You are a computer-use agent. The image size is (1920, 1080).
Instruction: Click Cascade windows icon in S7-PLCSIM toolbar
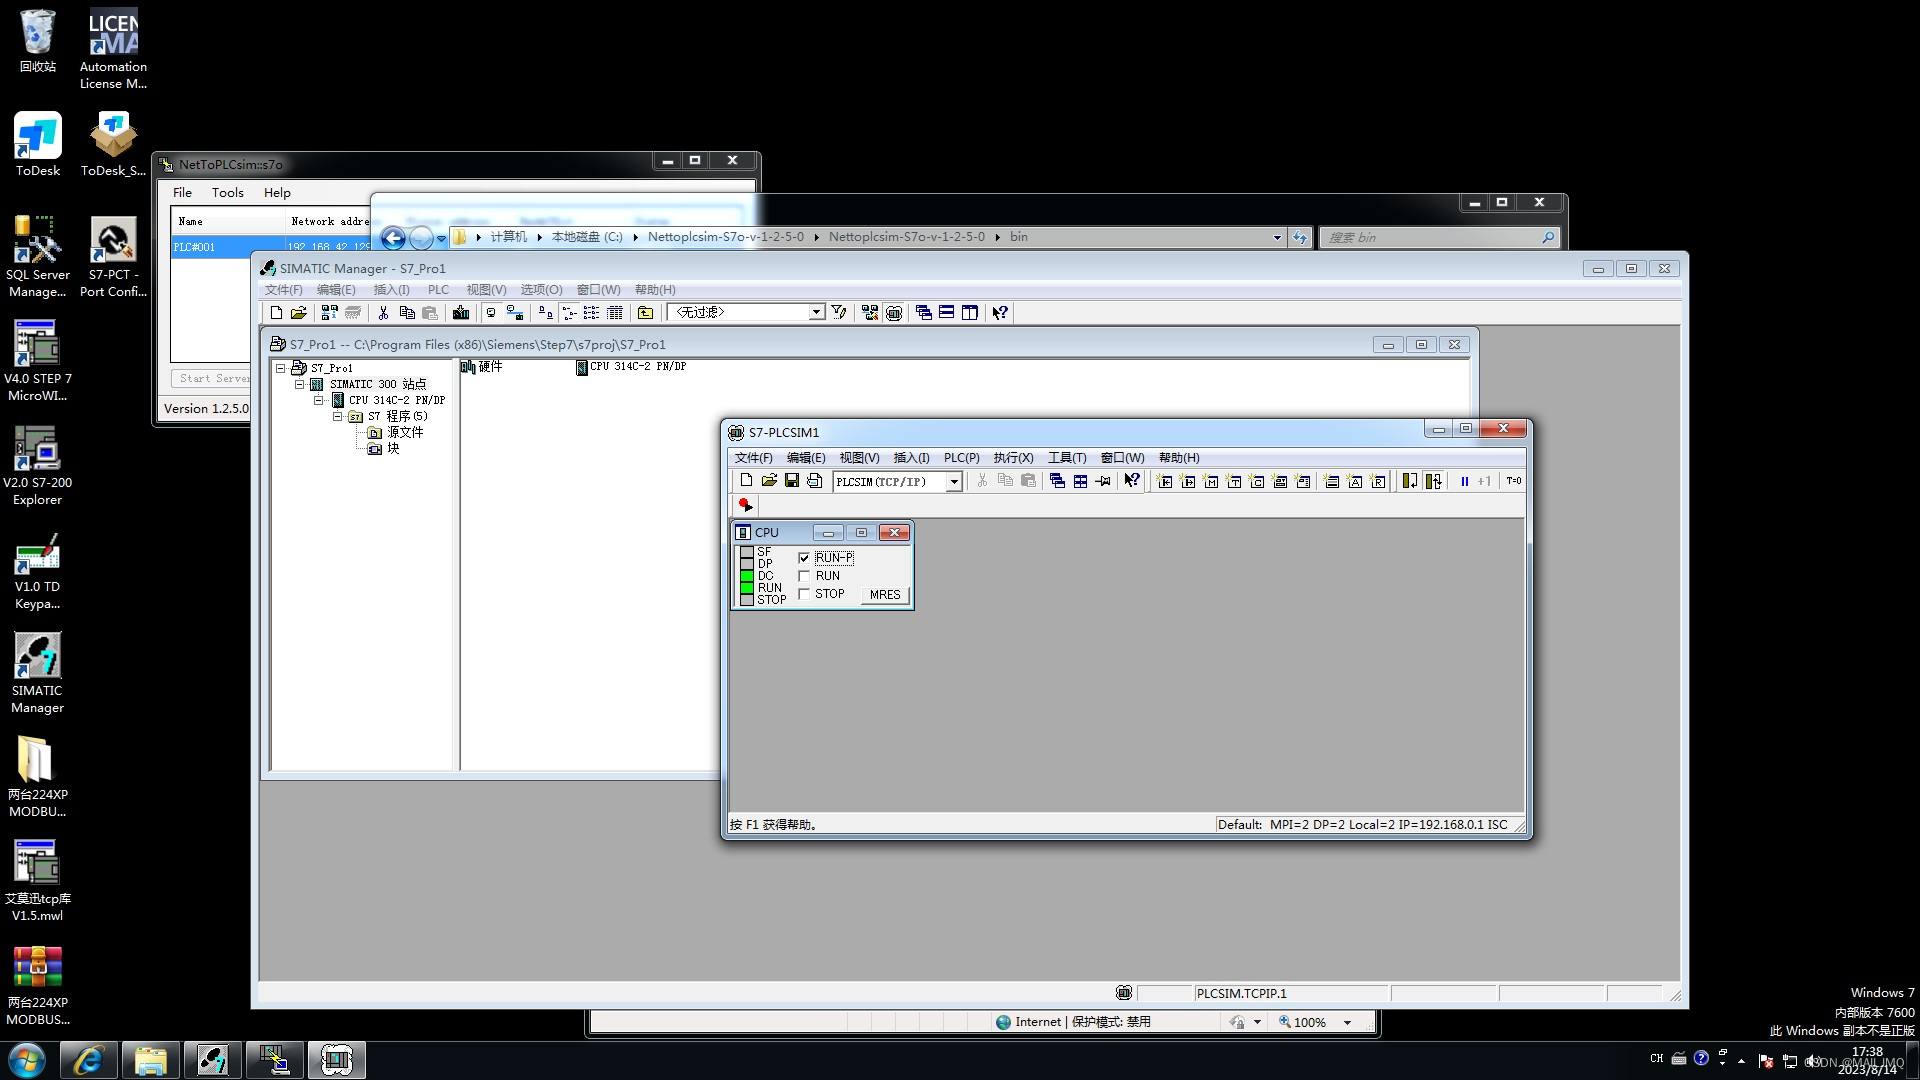pos(1057,481)
